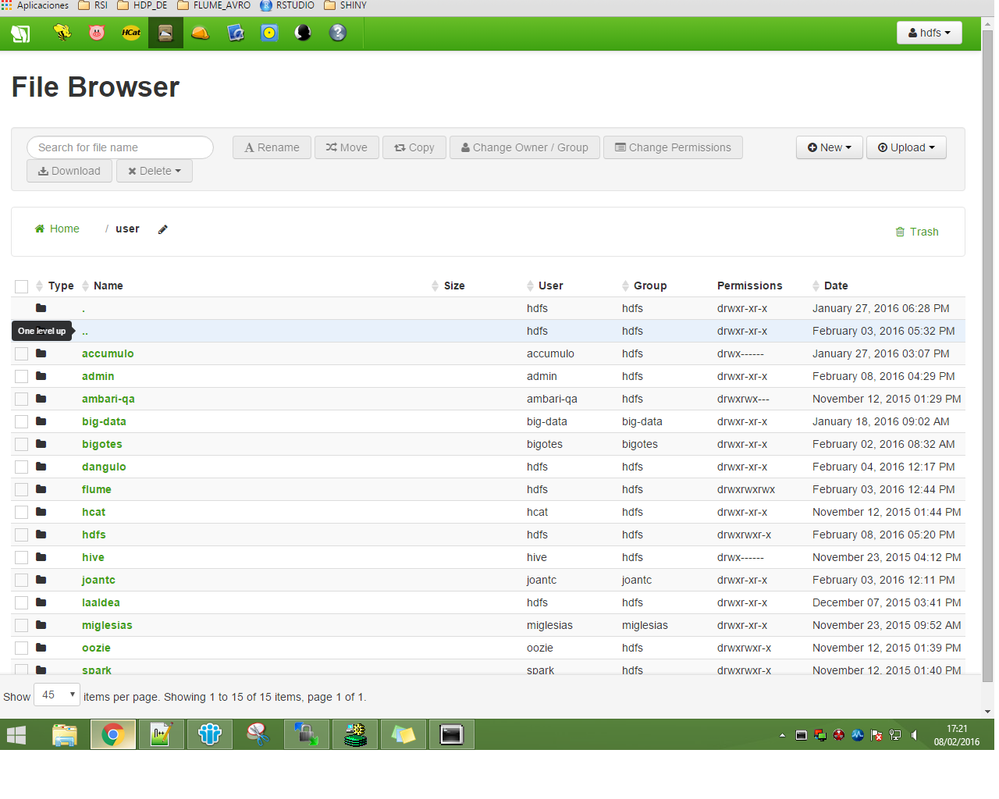Go to the Home breadcrumb link
Viewport: 999px width, 799px height.
click(57, 229)
